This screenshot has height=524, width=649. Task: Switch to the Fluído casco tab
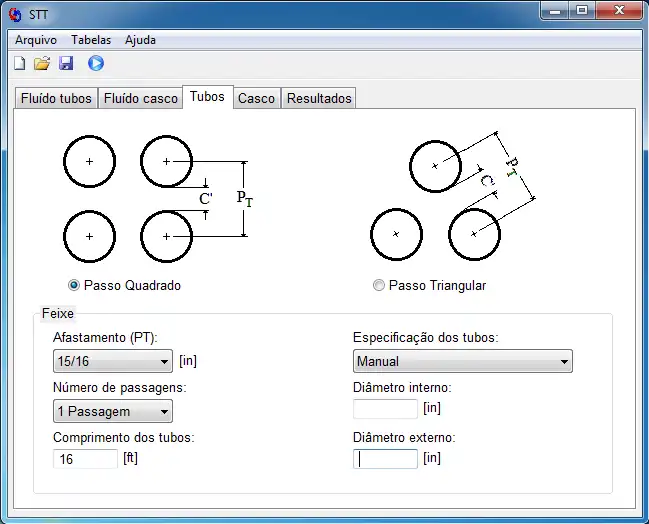(x=141, y=99)
